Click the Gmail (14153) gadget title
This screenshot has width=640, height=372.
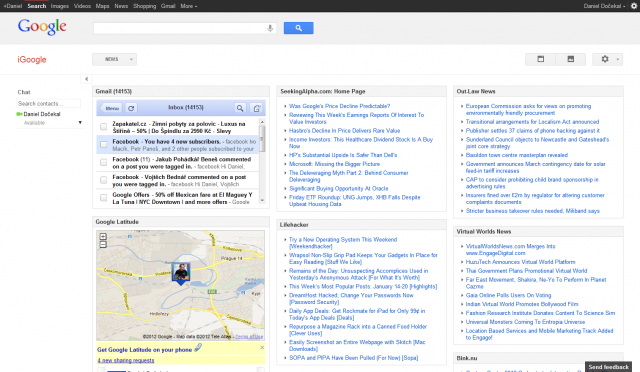pyautogui.click(x=113, y=91)
